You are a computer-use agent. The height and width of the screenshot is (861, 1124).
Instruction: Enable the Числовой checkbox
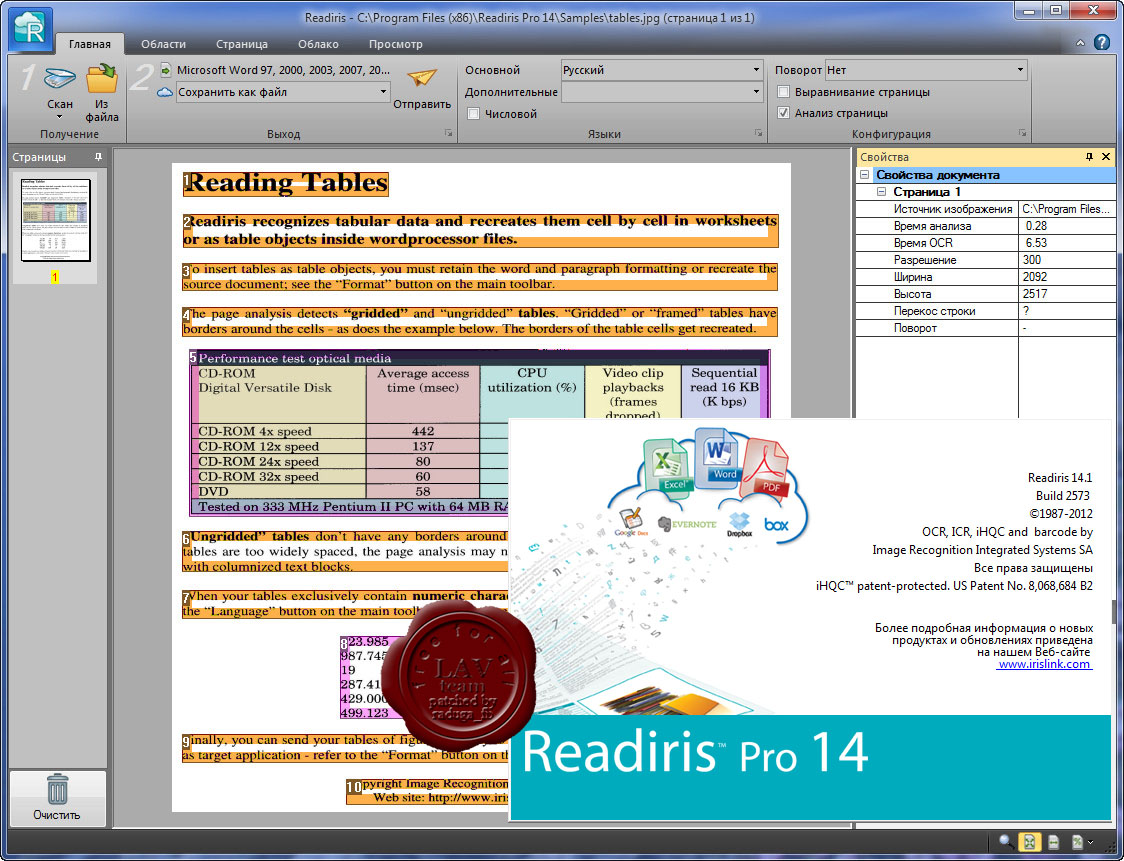473,113
